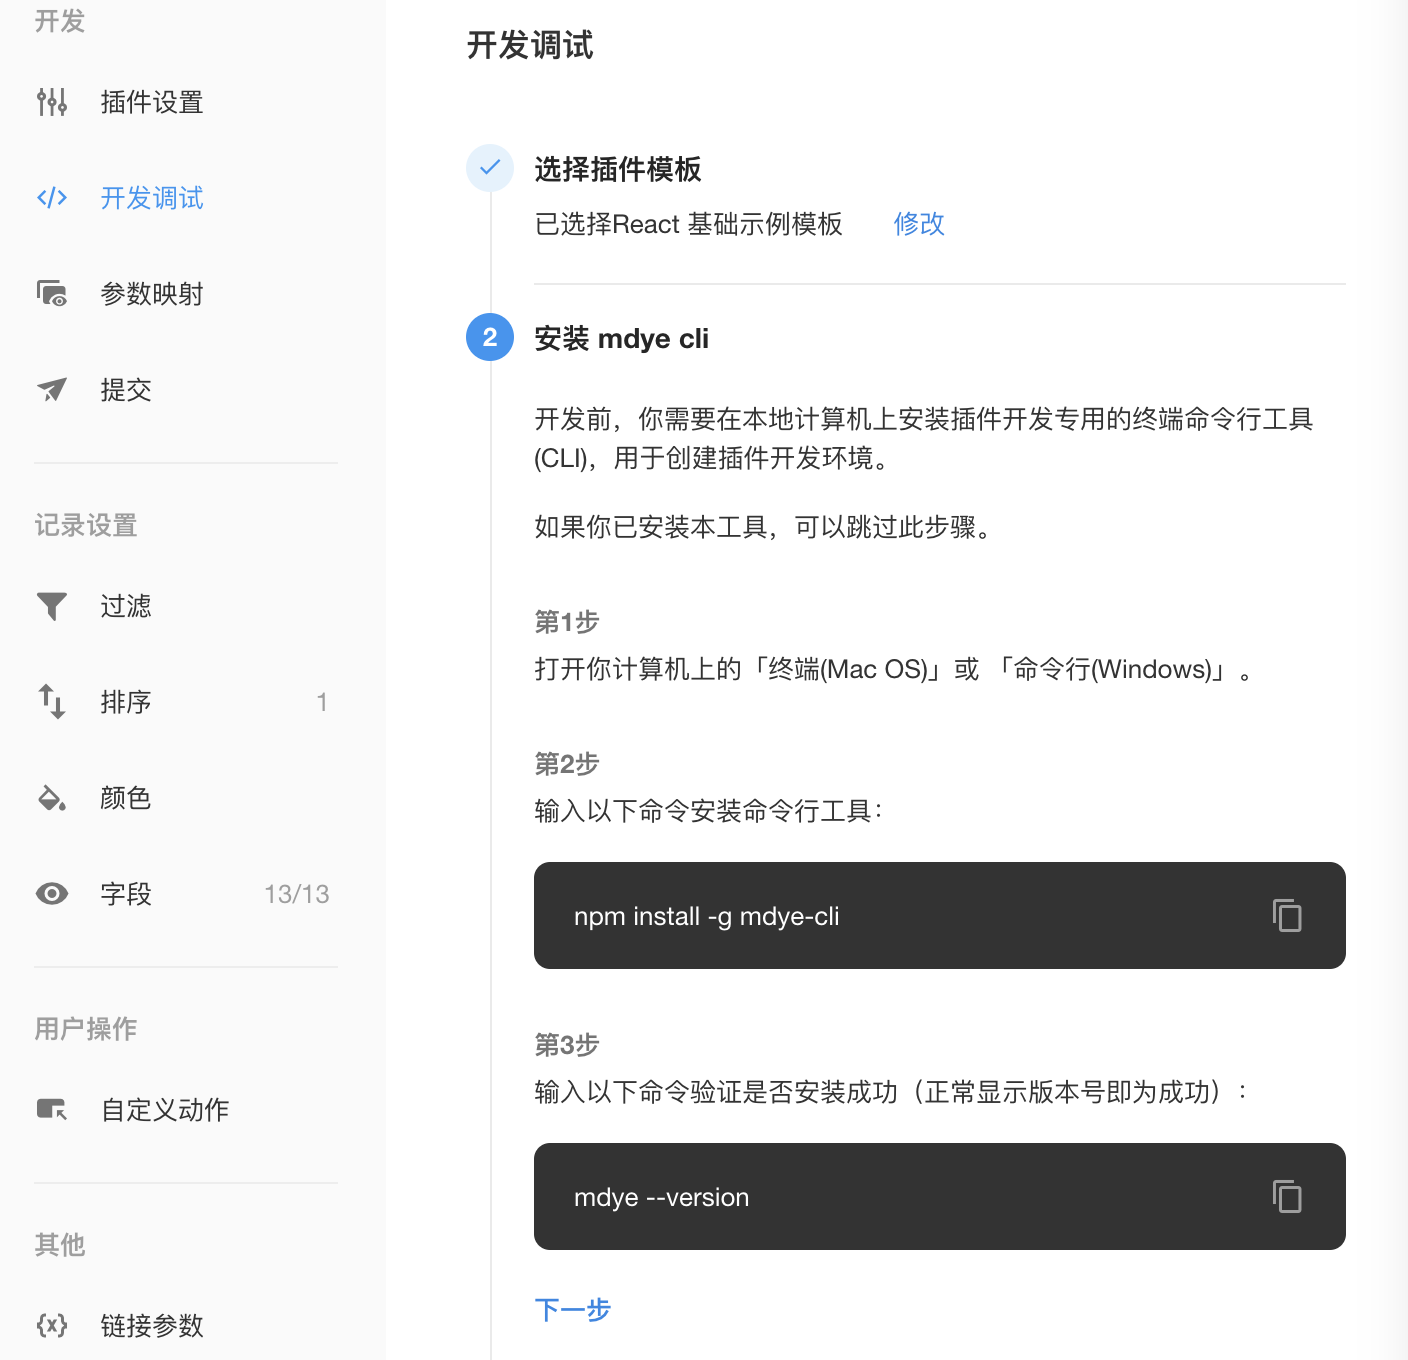
Task: Click the custom action cursor icon
Action: click(52, 1110)
